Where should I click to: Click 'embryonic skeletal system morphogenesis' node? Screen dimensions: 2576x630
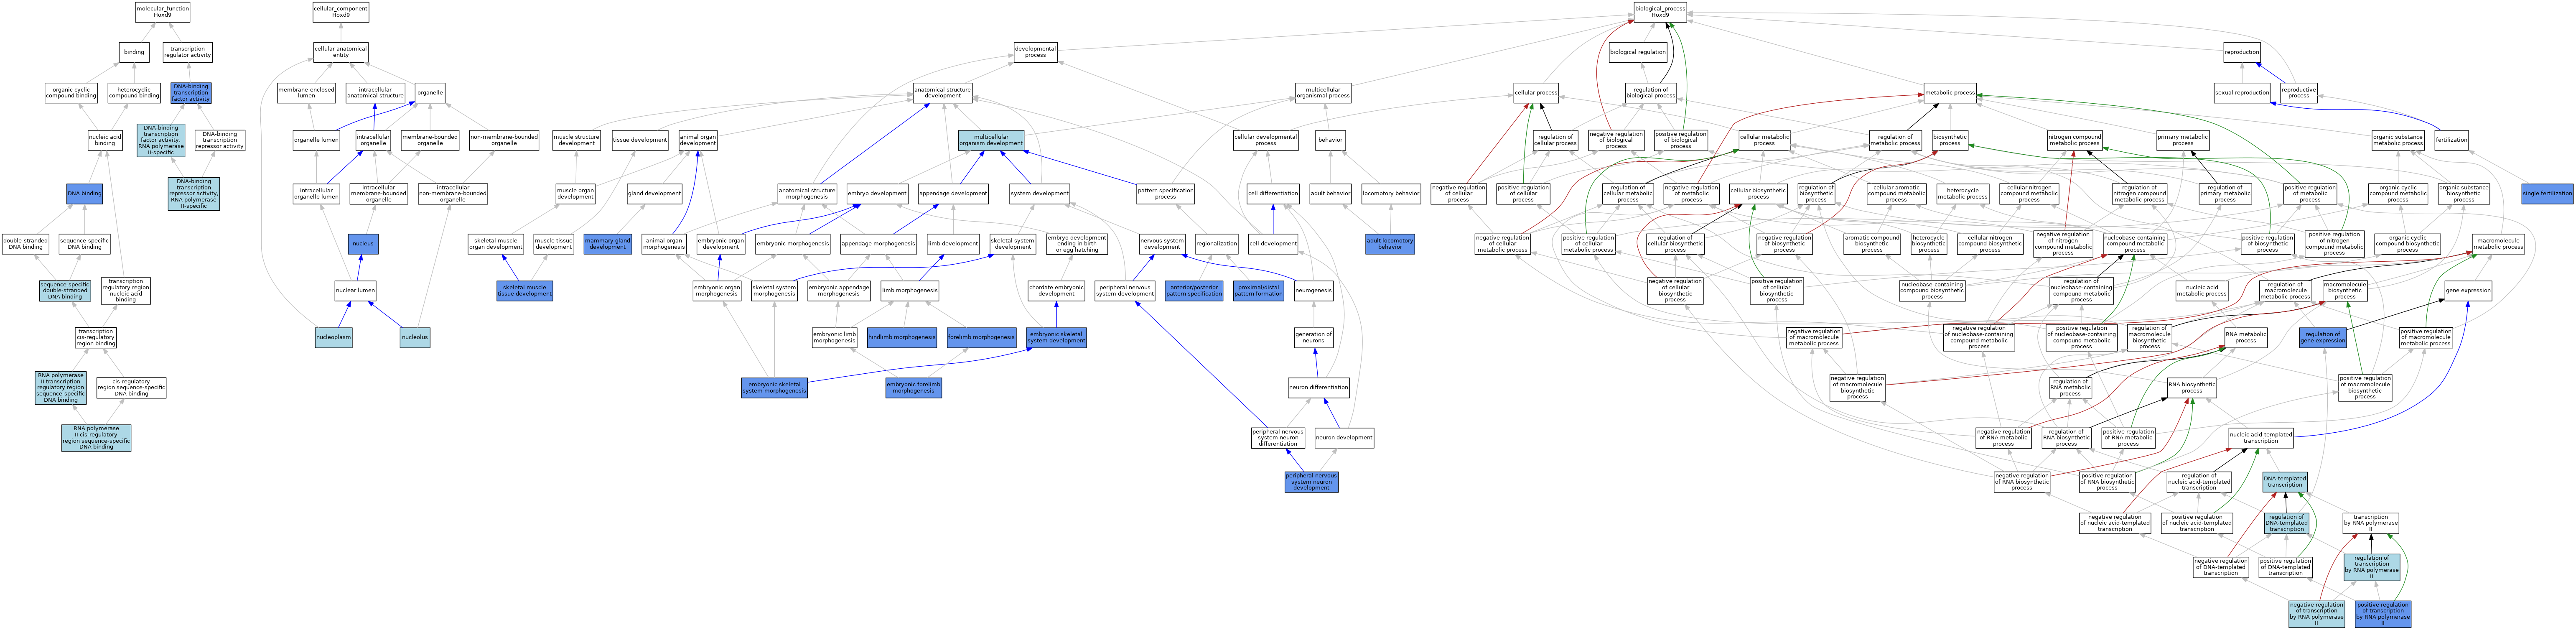pos(775,388)
